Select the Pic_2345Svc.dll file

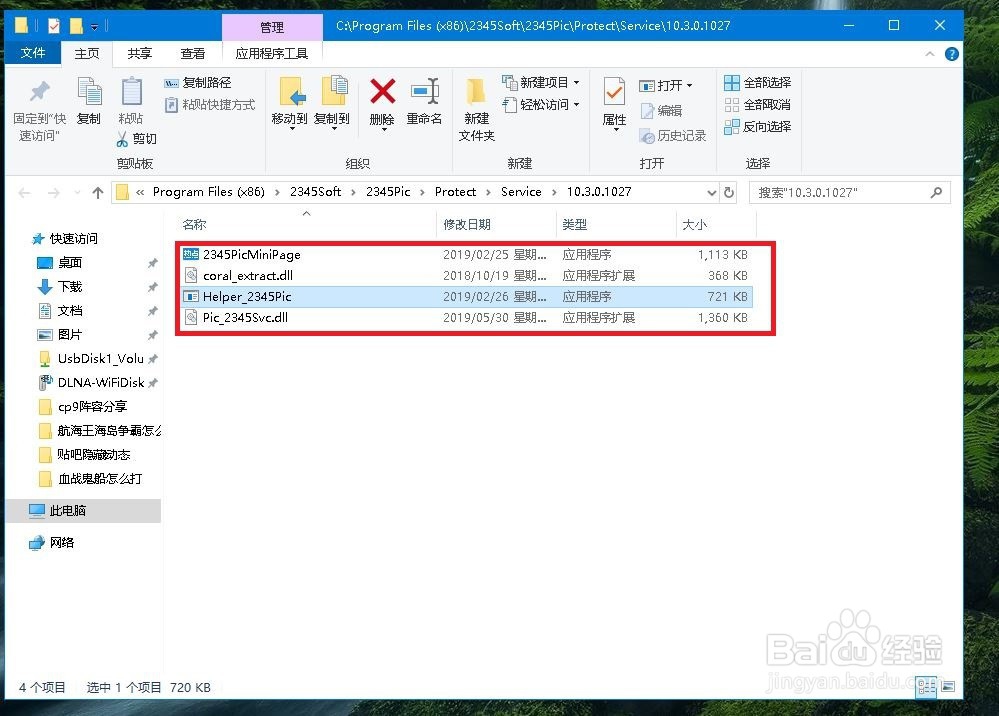coord(465,317)
